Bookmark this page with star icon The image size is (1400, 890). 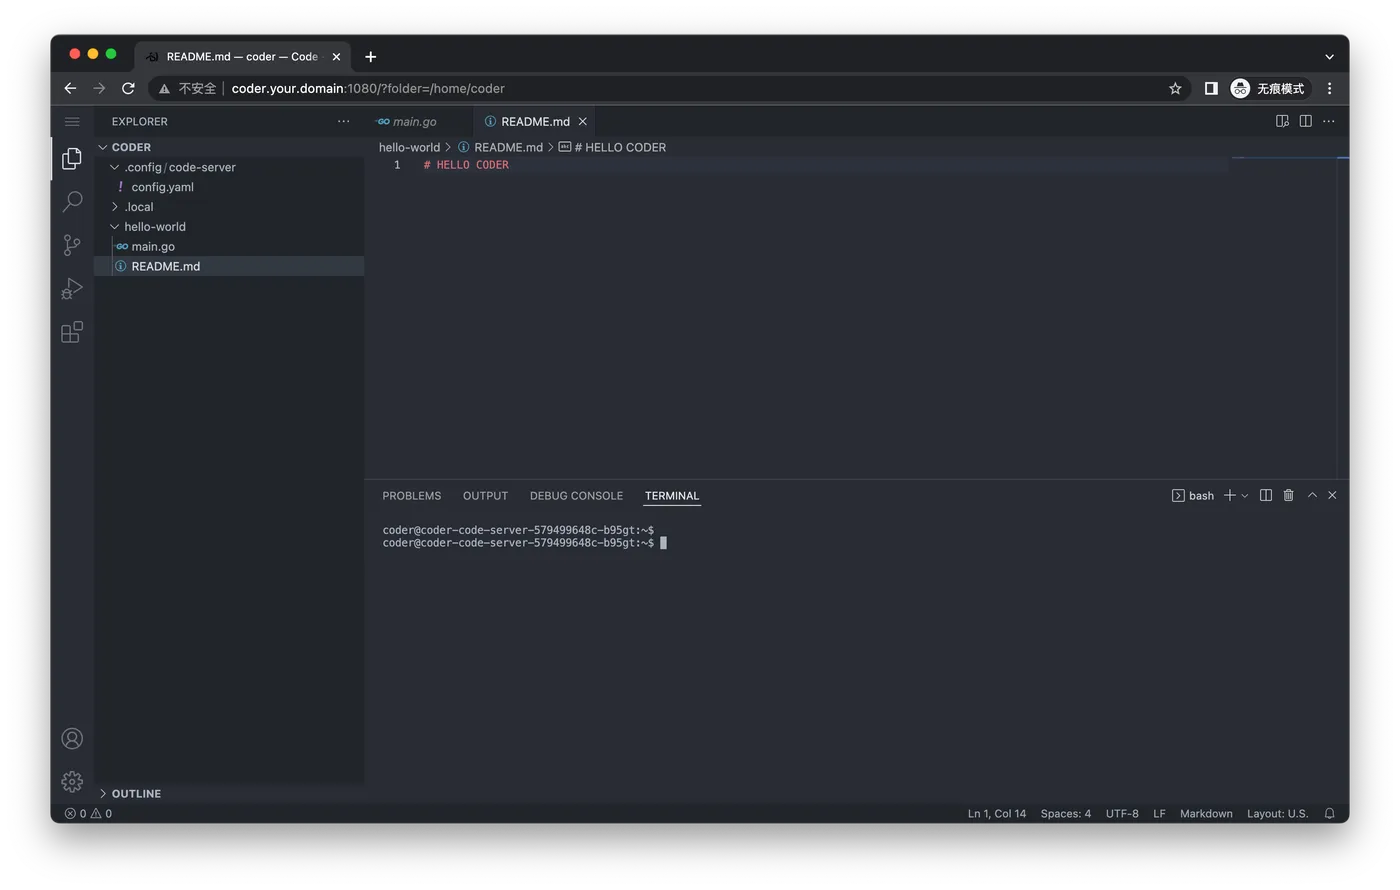1175,88
